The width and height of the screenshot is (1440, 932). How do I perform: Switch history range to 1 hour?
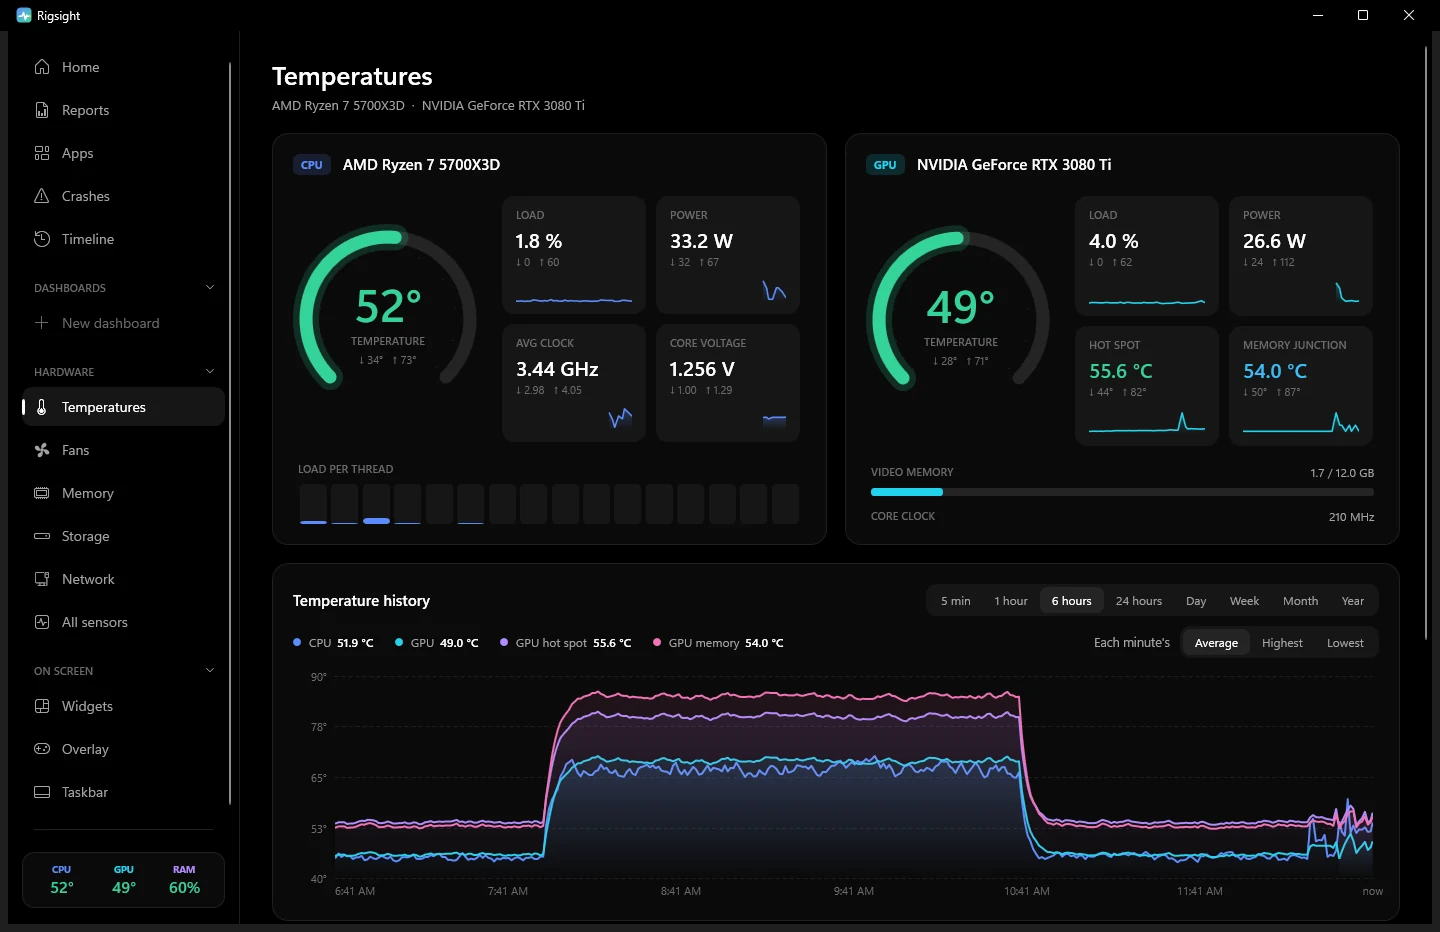point(1011,601)
